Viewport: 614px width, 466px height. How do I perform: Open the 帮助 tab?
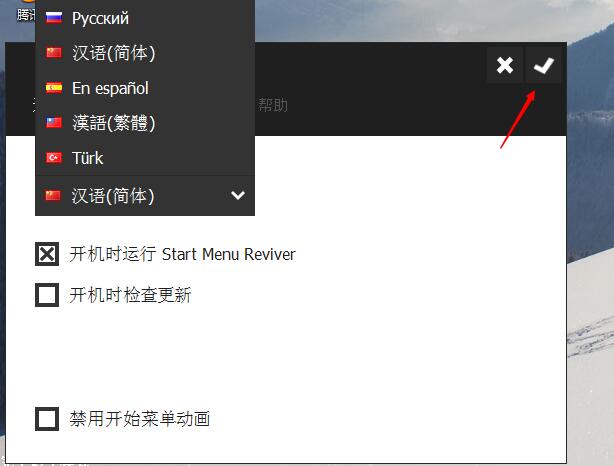[273, 105]
